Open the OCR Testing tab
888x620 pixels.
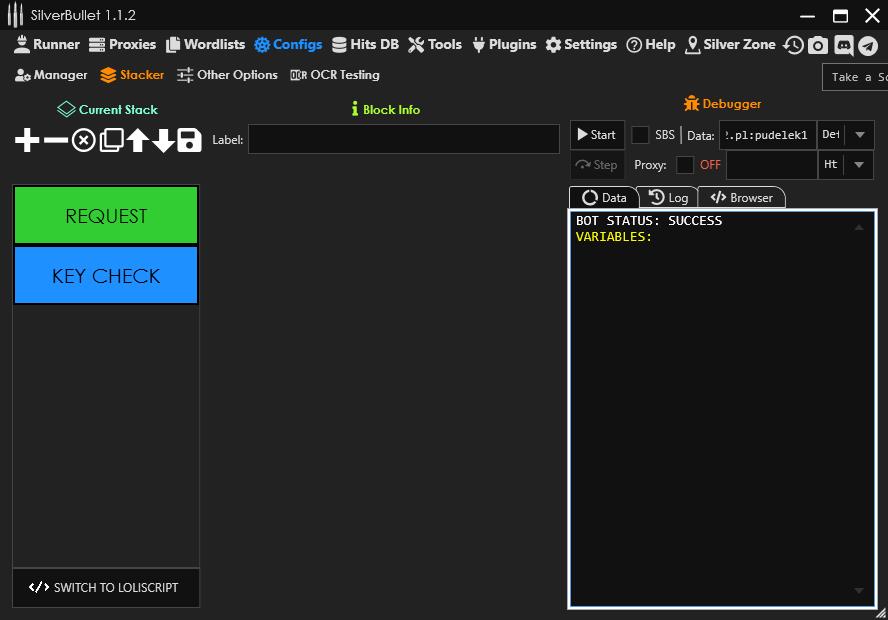pos(335,75)
